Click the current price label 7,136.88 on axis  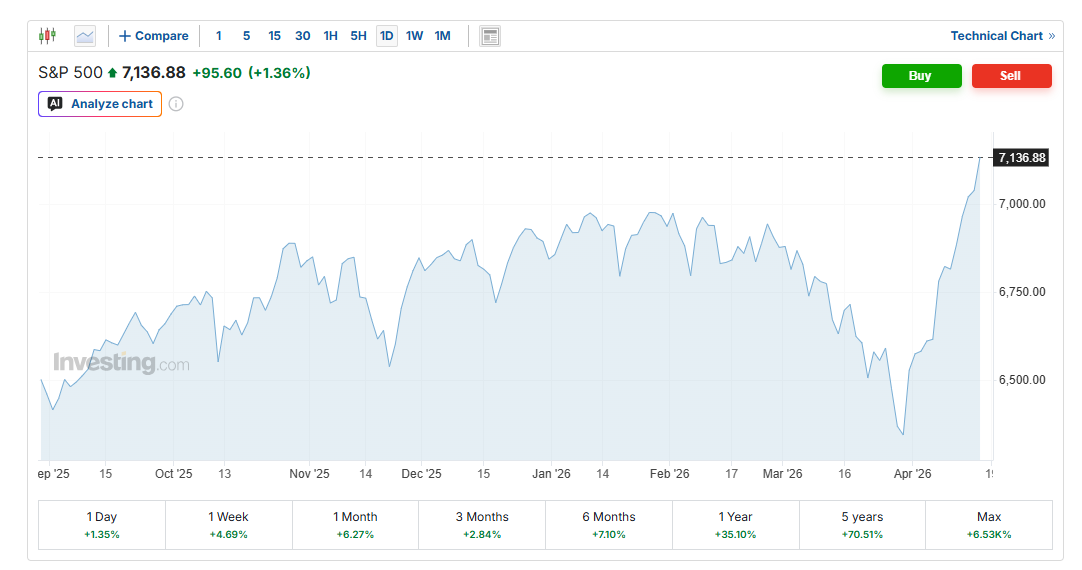click(1021, 158)
